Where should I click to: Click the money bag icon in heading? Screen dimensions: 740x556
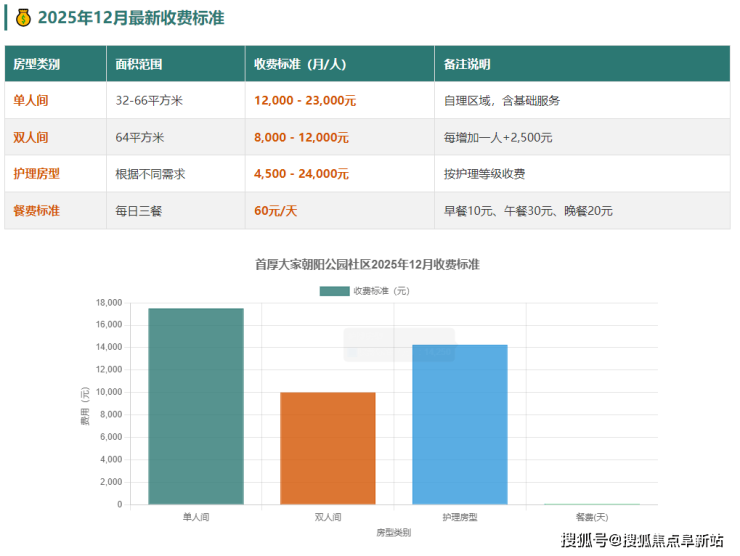(x=23, y=17)
